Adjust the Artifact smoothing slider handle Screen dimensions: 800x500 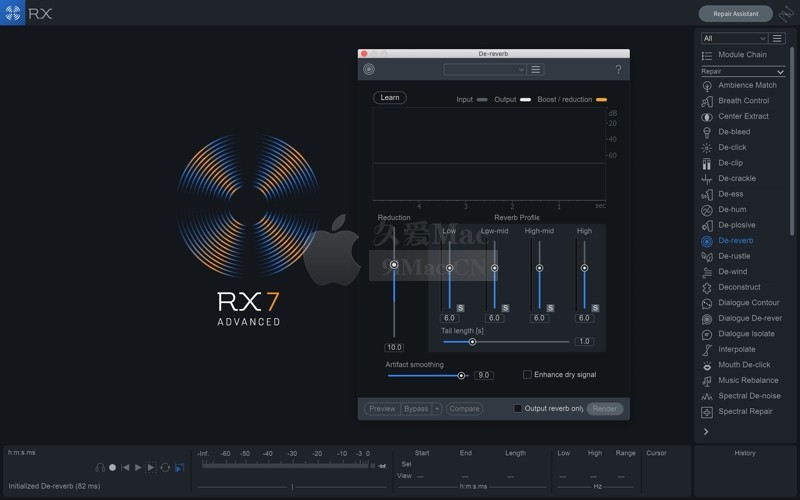pos(461,376)
